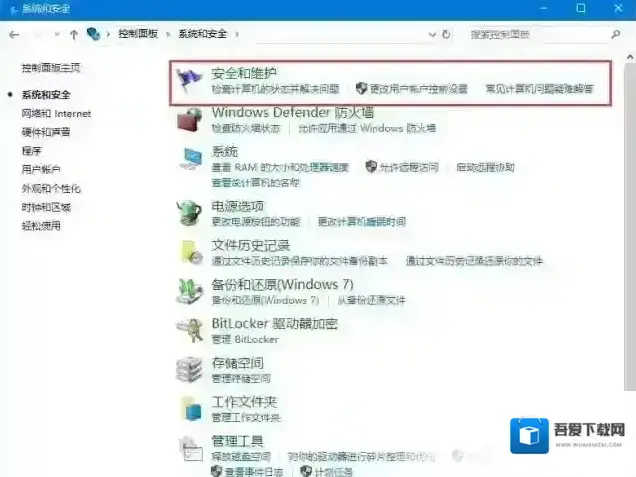The height and width of the screenshot is (477, 636).
Task: Click 启动远程协助 link
Action: click(x=486, y=167)
